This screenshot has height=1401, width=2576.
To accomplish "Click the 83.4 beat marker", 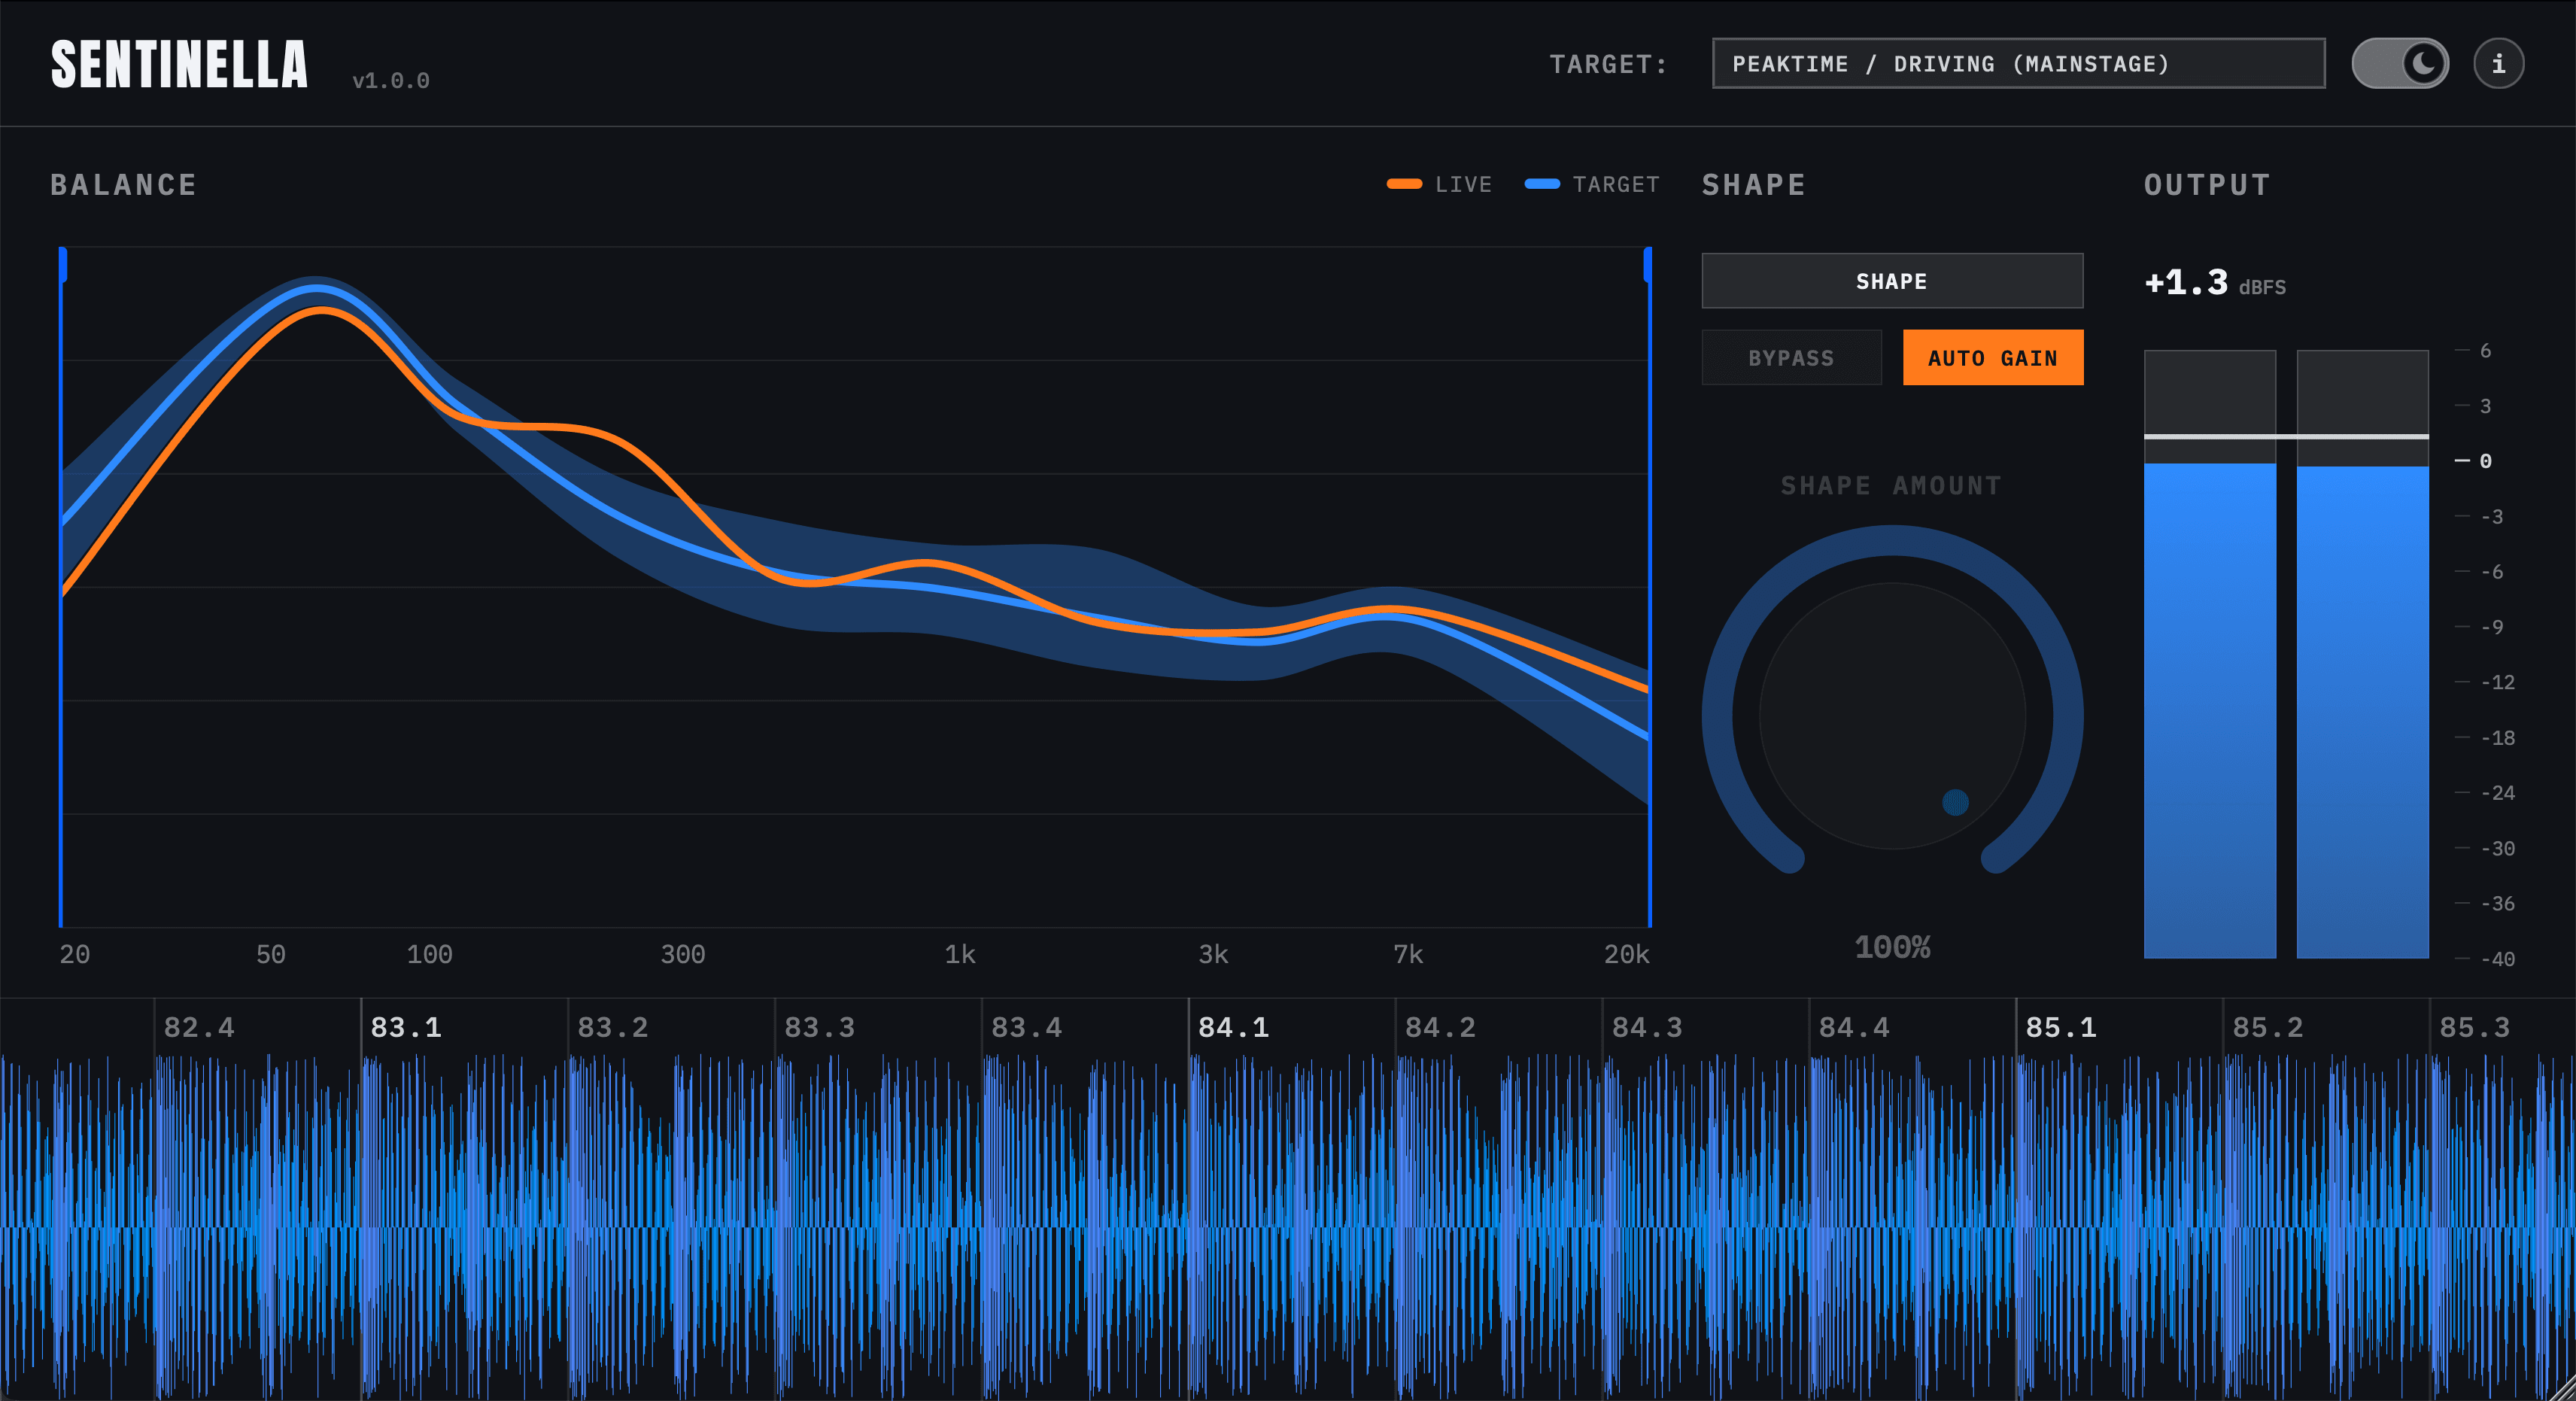I will 1027,1027.
